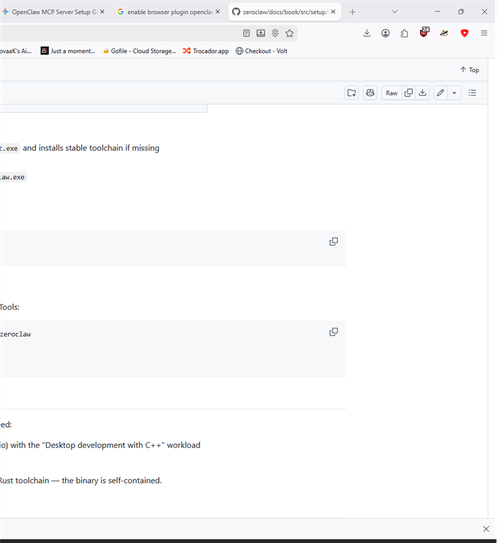Viewport: 500px width, 543px height.
Task: Click 'the binary is self-contained.' text
Action: [111, 481]
